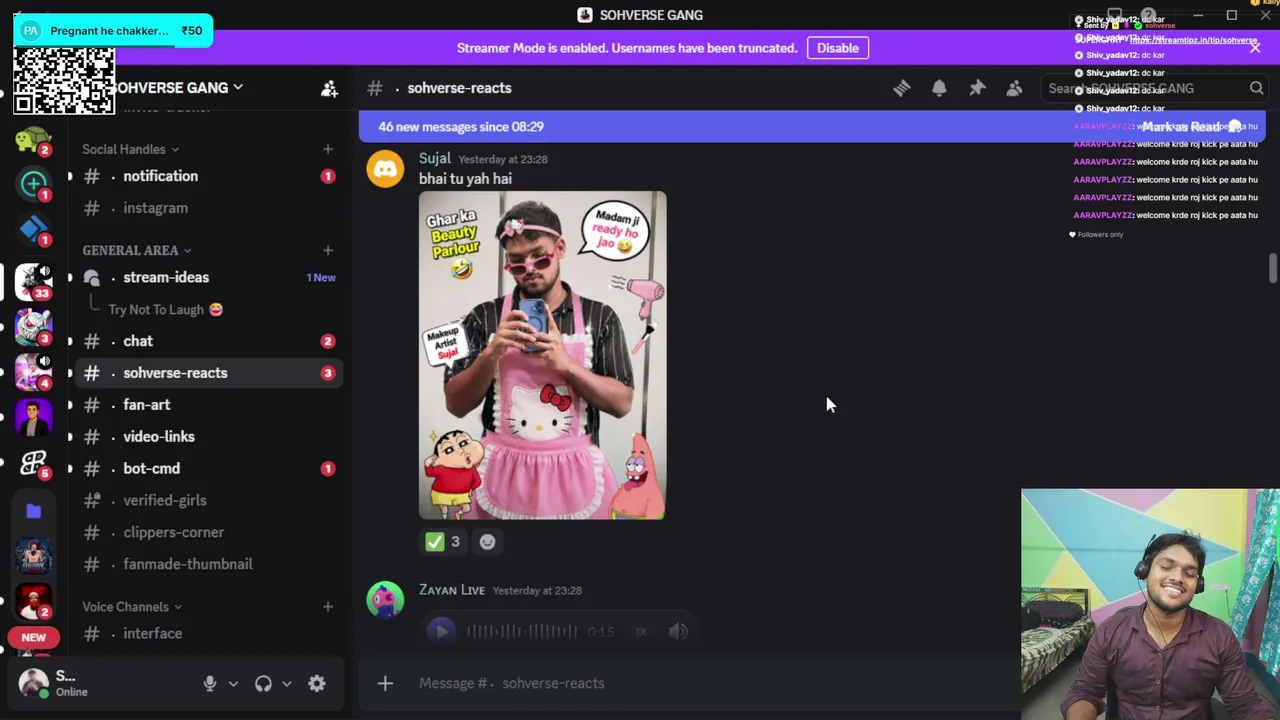Open the server icon with badge 4
The width and height of the screenshot is (1280, 720).
tap(33, 371)
